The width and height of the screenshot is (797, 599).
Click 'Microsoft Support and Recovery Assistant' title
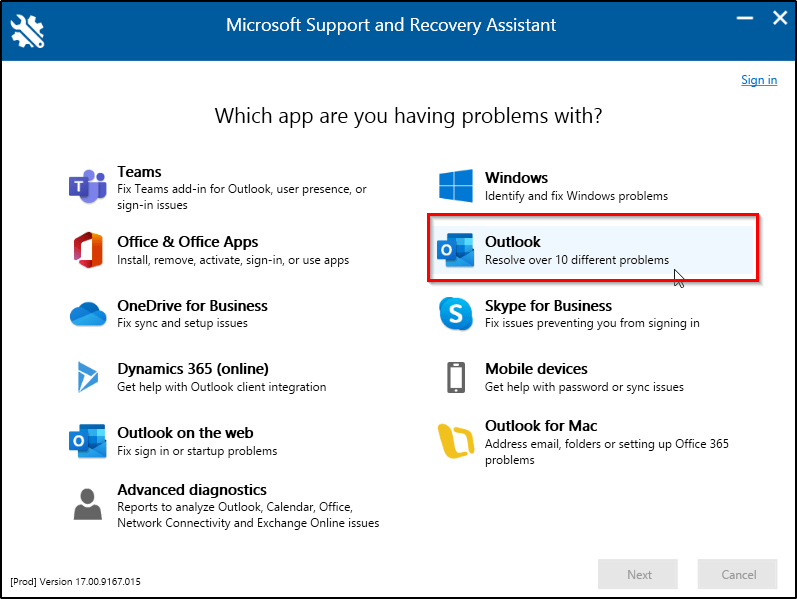391,25
